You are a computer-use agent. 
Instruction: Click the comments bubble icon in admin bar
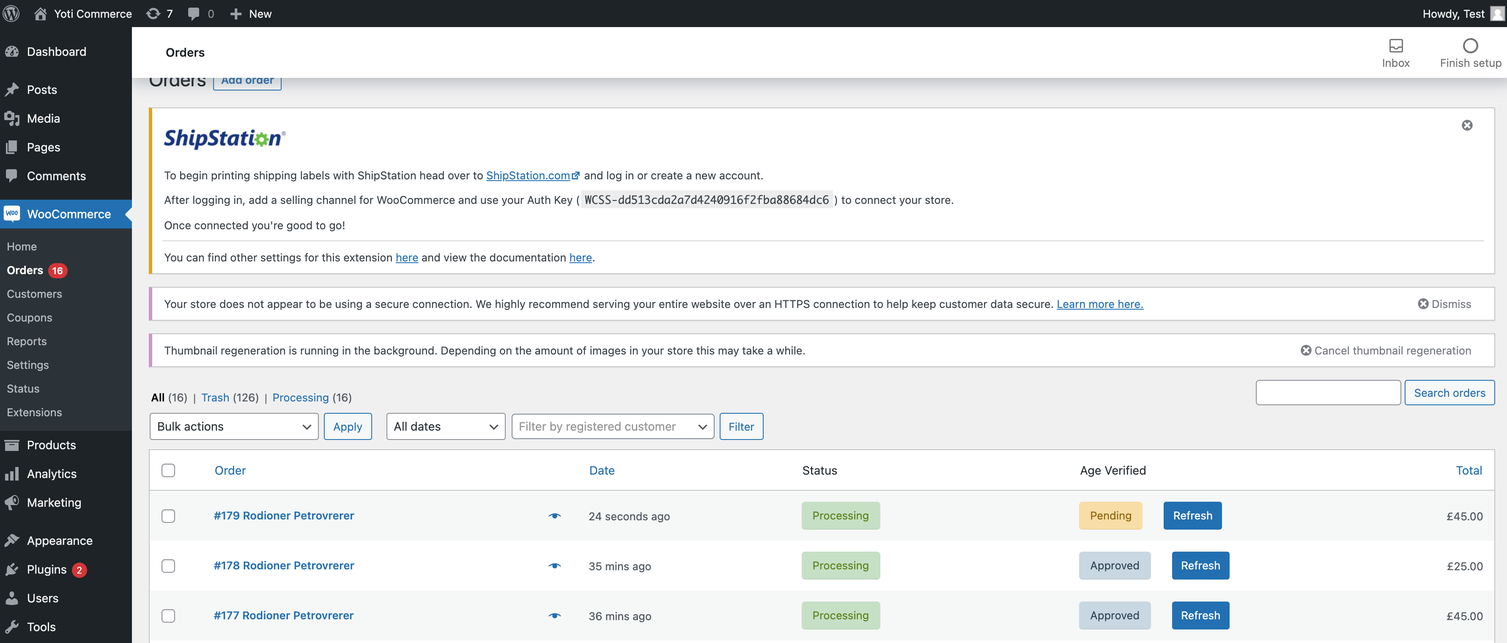pyautogui.click(x=193, y=13)
